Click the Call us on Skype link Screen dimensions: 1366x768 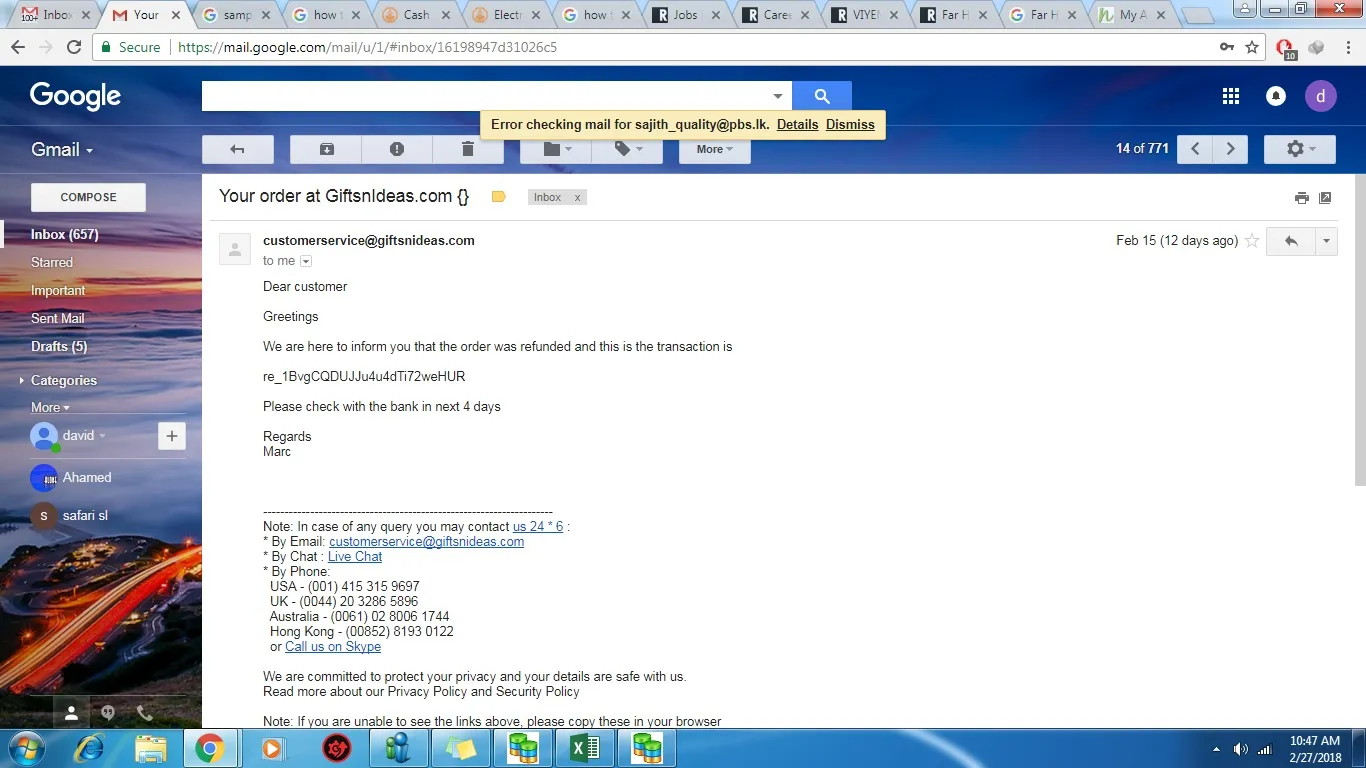(333, 646)
